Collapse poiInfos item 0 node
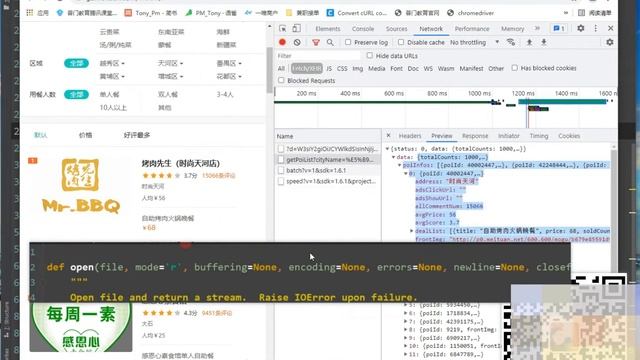Screen dimensions: 640x360 406,173
